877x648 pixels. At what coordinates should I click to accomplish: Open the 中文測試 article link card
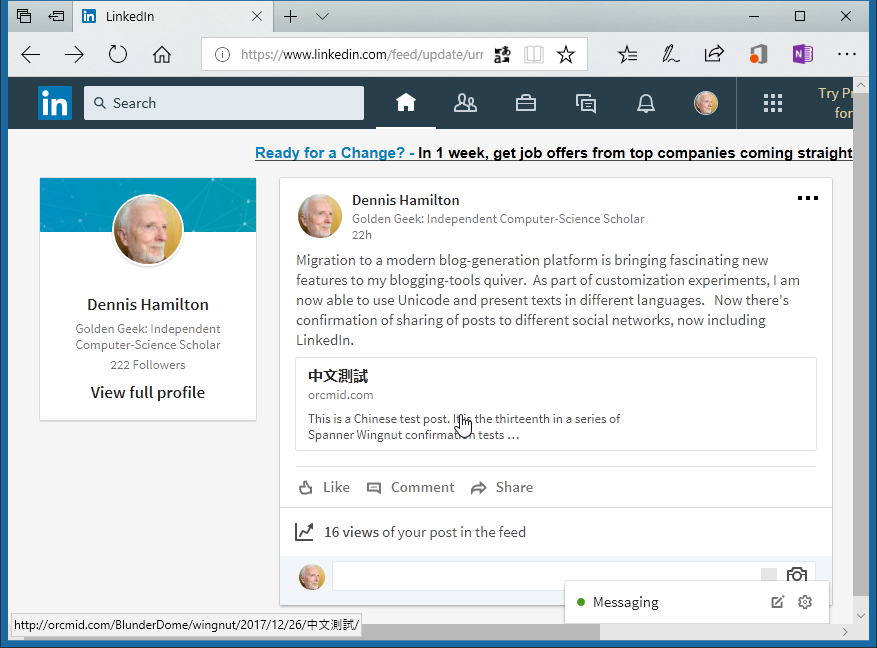(556, 404)
